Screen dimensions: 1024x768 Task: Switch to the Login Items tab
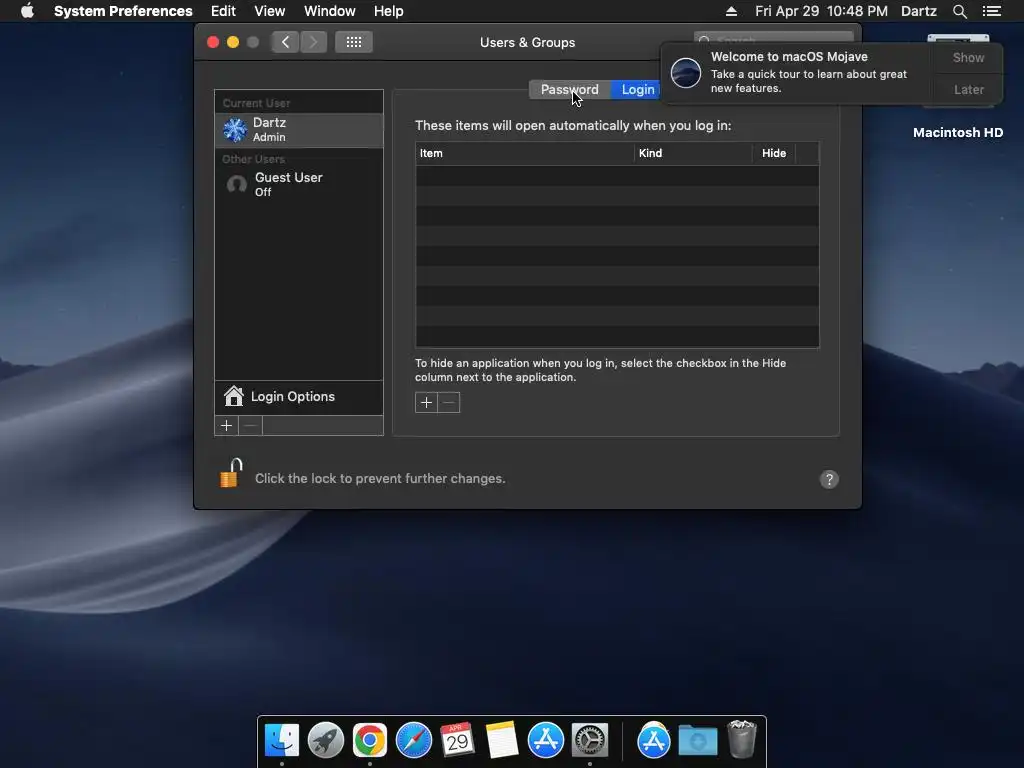coord(637,89)
